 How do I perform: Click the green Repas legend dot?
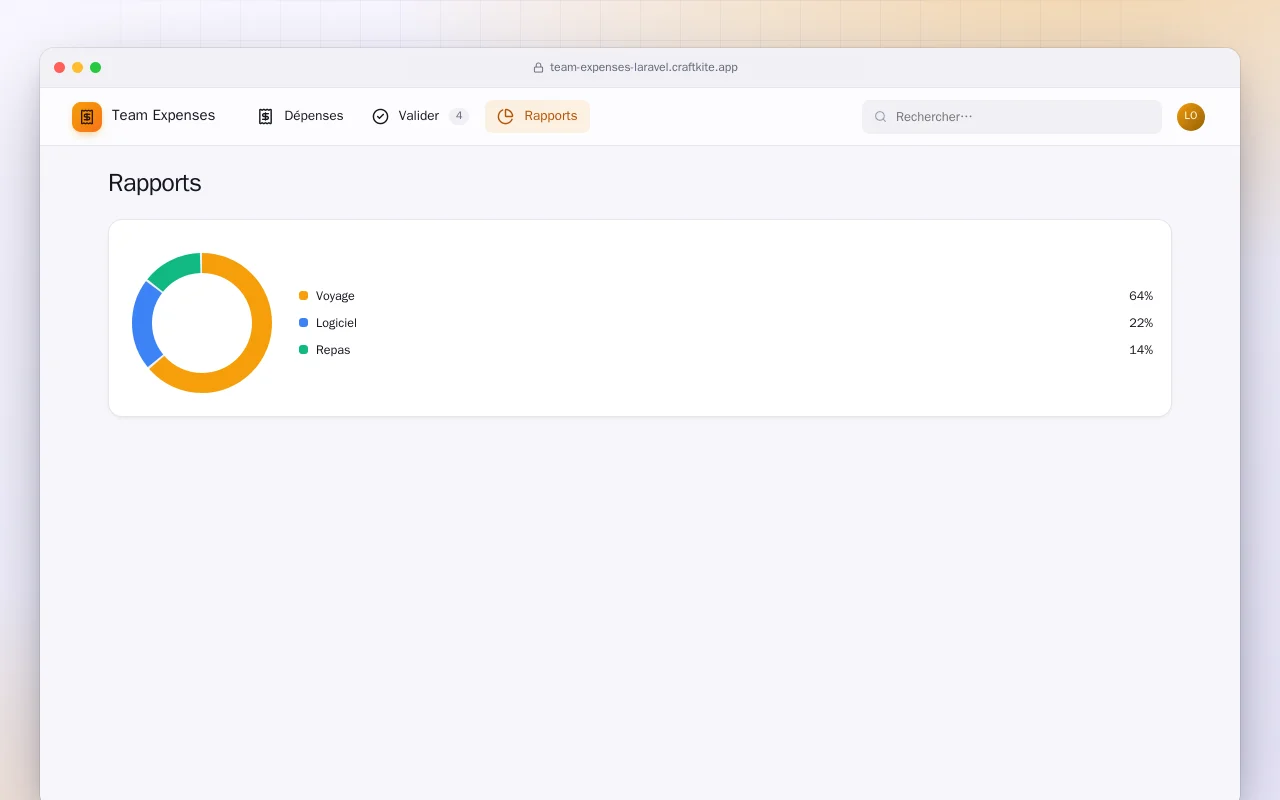click(303, 350)
